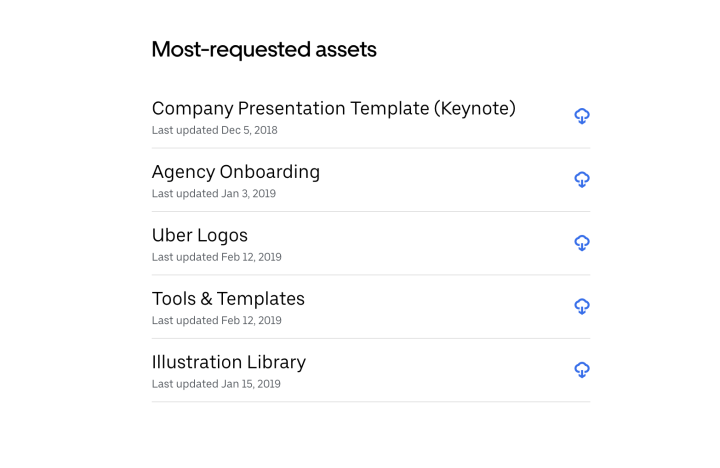
Task: Download Illustration Library using its cloud icon
Action: 582,370
